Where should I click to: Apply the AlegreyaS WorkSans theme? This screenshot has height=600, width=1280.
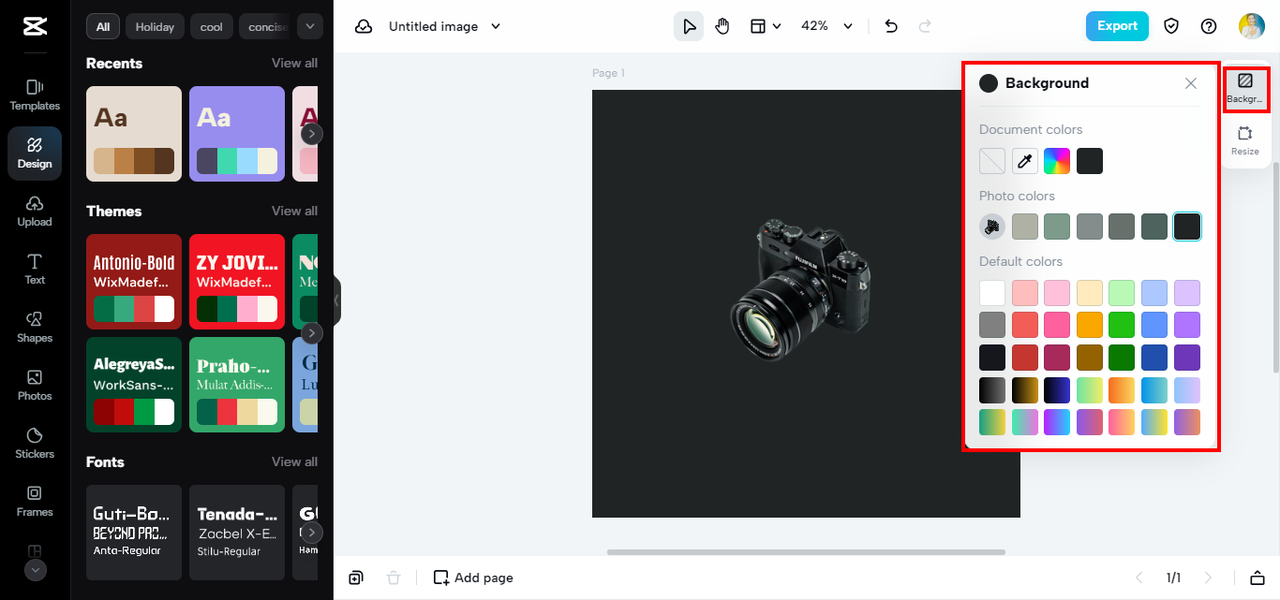coord(134,385)
